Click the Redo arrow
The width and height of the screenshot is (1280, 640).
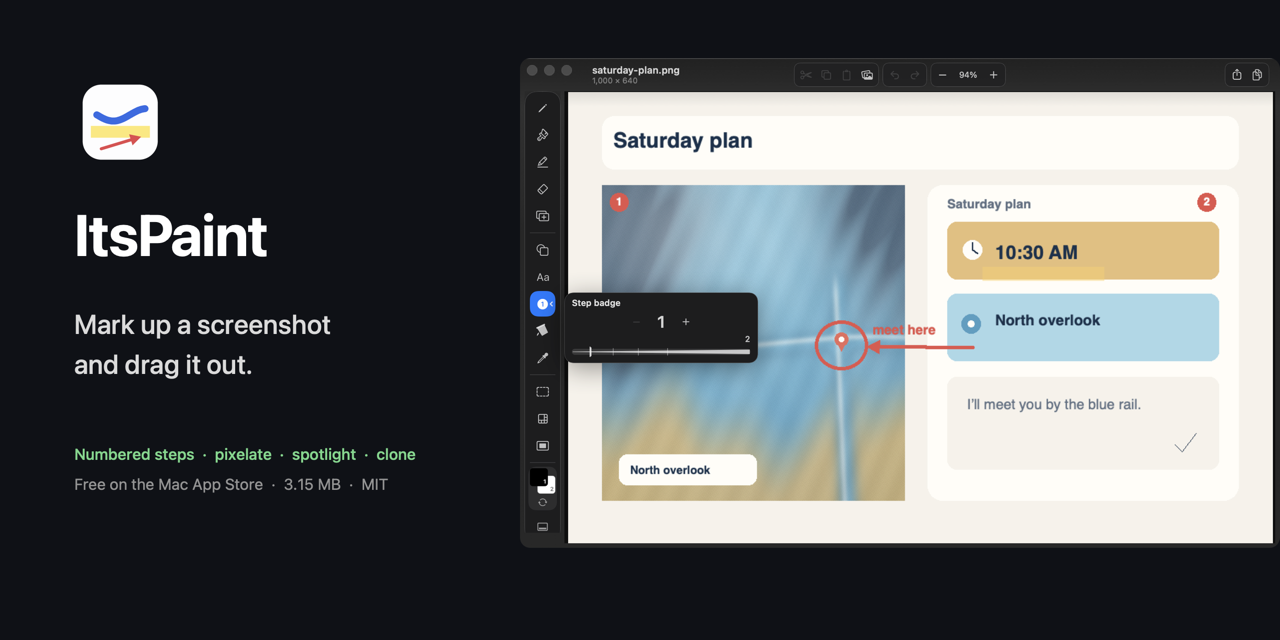point(914,75)
